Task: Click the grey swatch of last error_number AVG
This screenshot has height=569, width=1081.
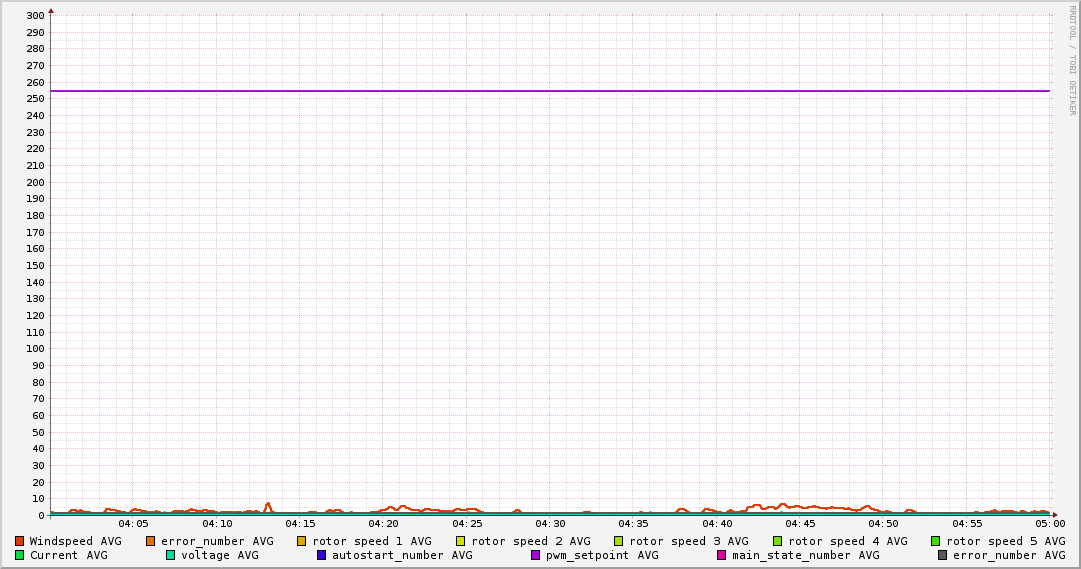Action: 942,555
